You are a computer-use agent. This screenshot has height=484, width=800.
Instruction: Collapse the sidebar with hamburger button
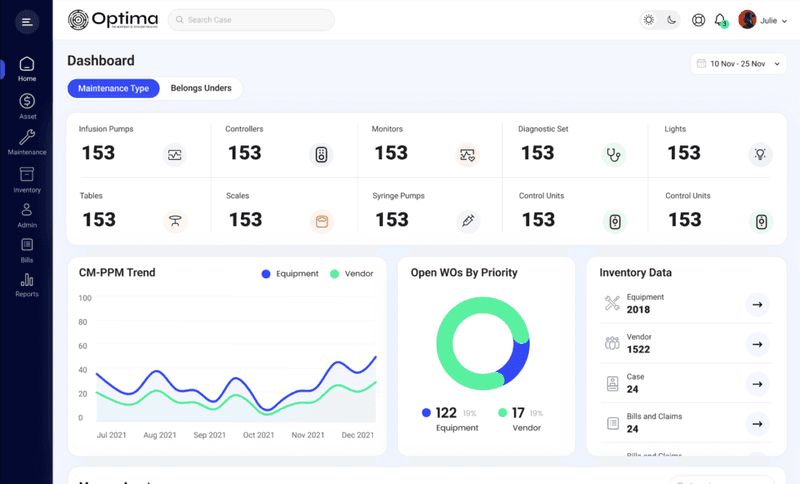27,22
